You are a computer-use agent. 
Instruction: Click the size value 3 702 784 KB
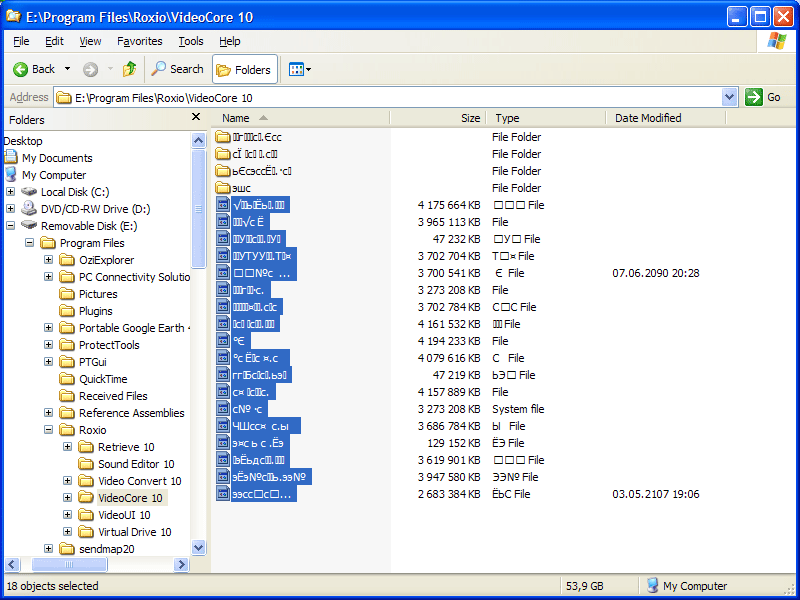coord(449,307)
